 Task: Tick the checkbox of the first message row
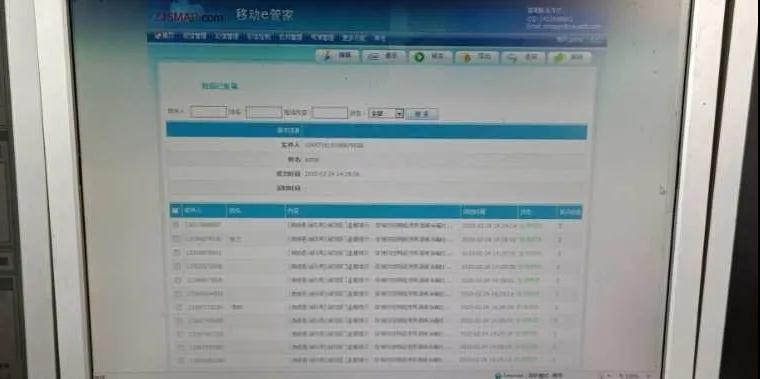coord(176,225)
